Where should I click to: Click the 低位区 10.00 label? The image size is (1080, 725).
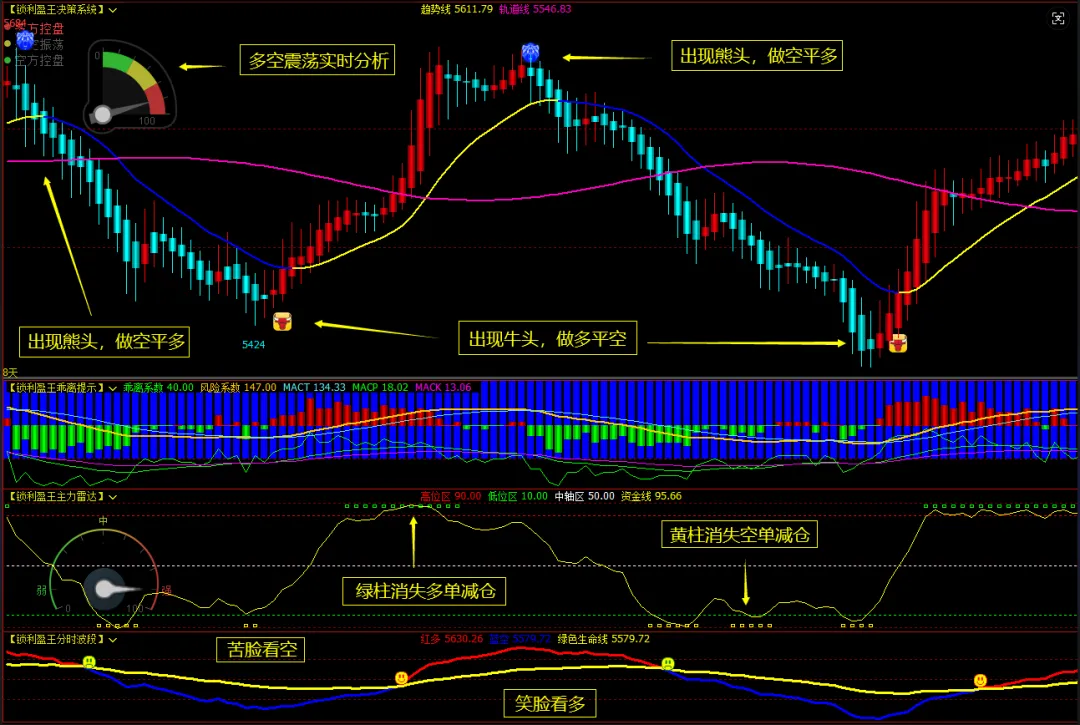517,496
